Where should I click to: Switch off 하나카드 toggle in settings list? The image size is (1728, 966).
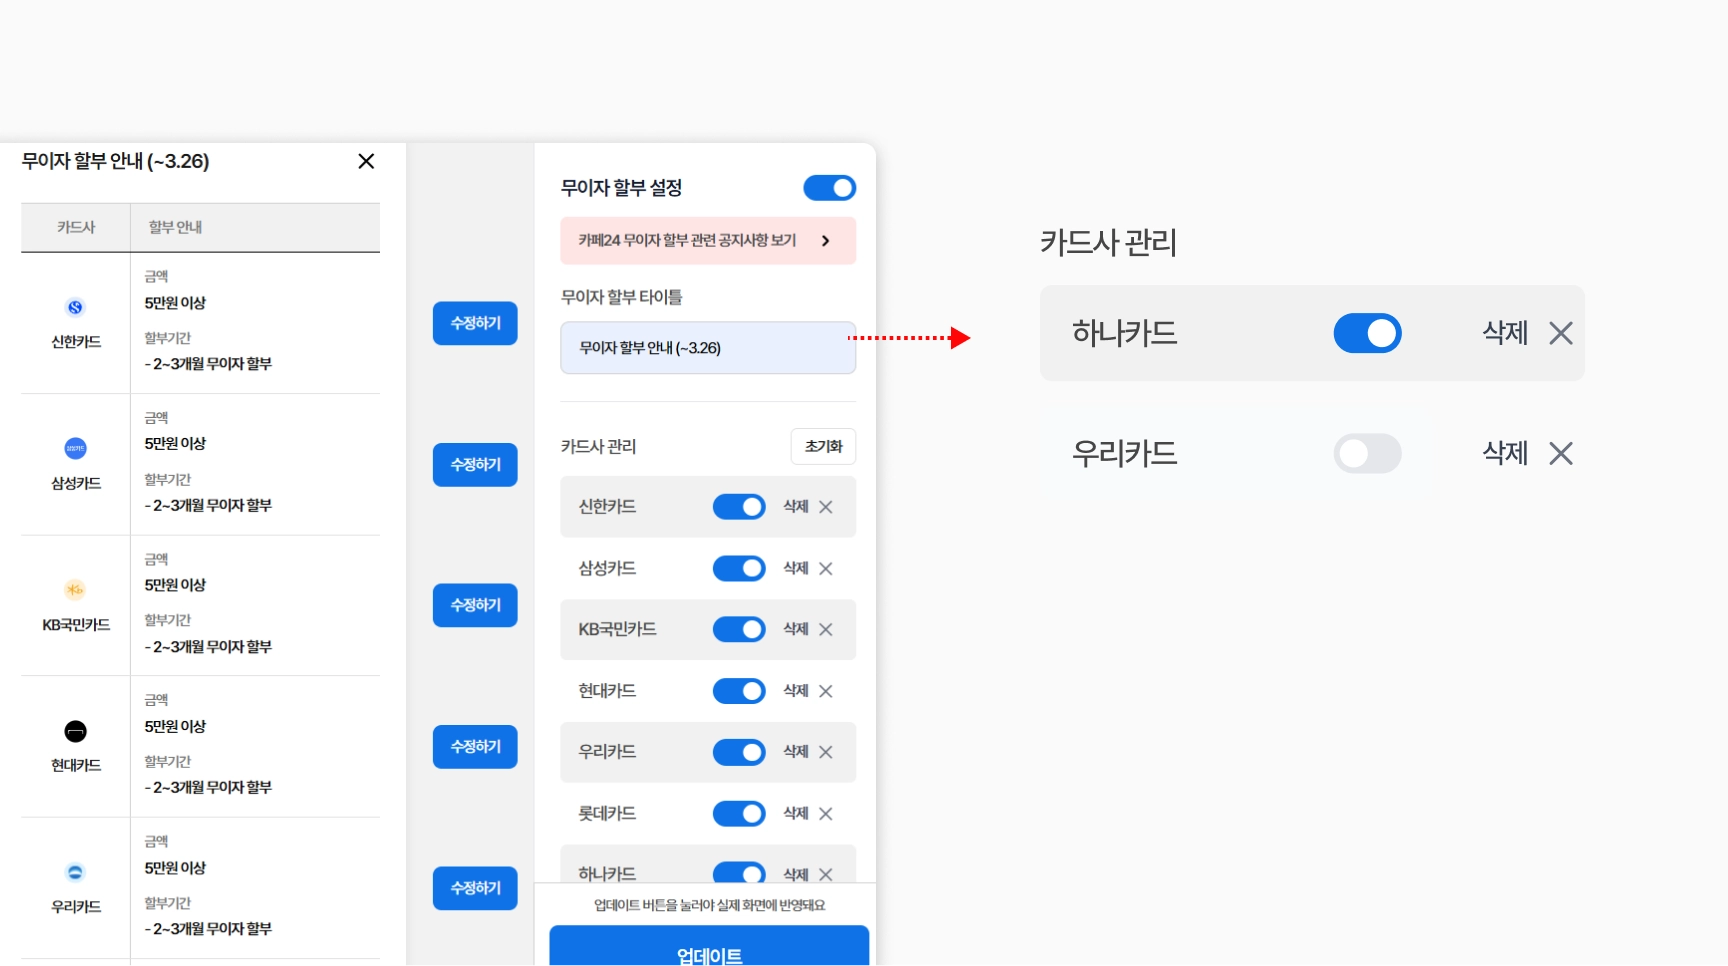click(739, 873)
